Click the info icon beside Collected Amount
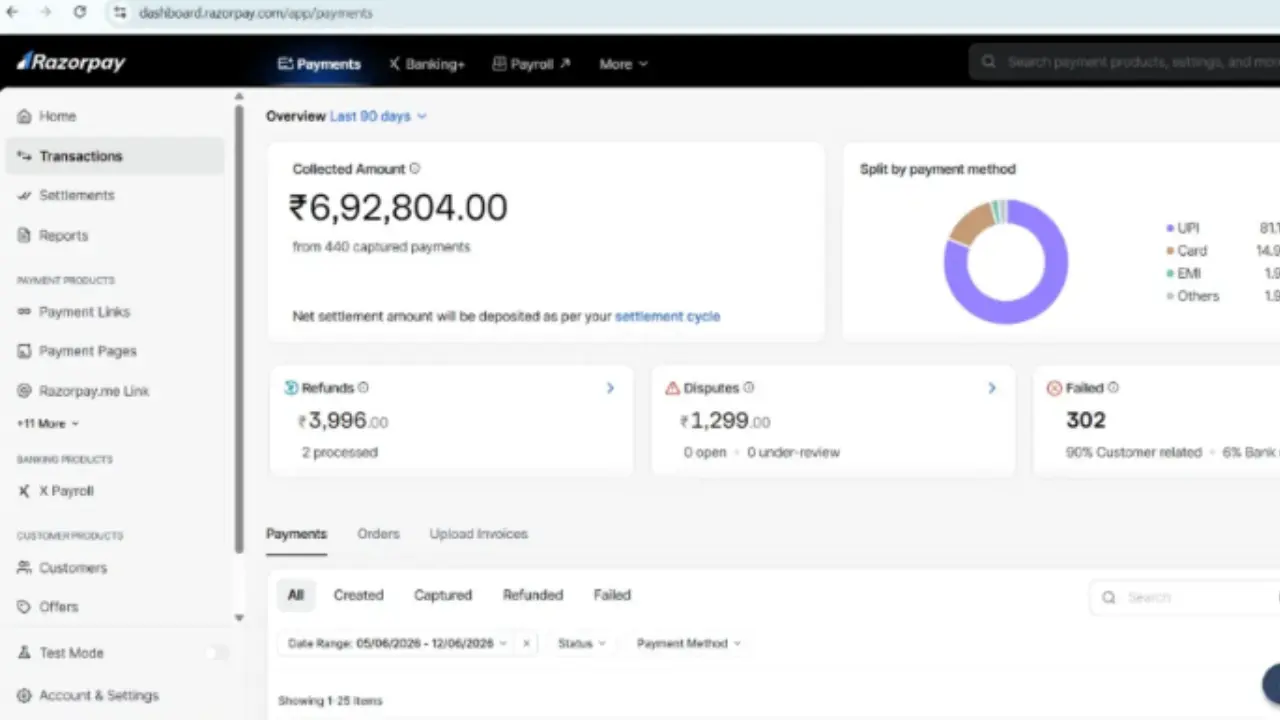 tap(415, 169)
